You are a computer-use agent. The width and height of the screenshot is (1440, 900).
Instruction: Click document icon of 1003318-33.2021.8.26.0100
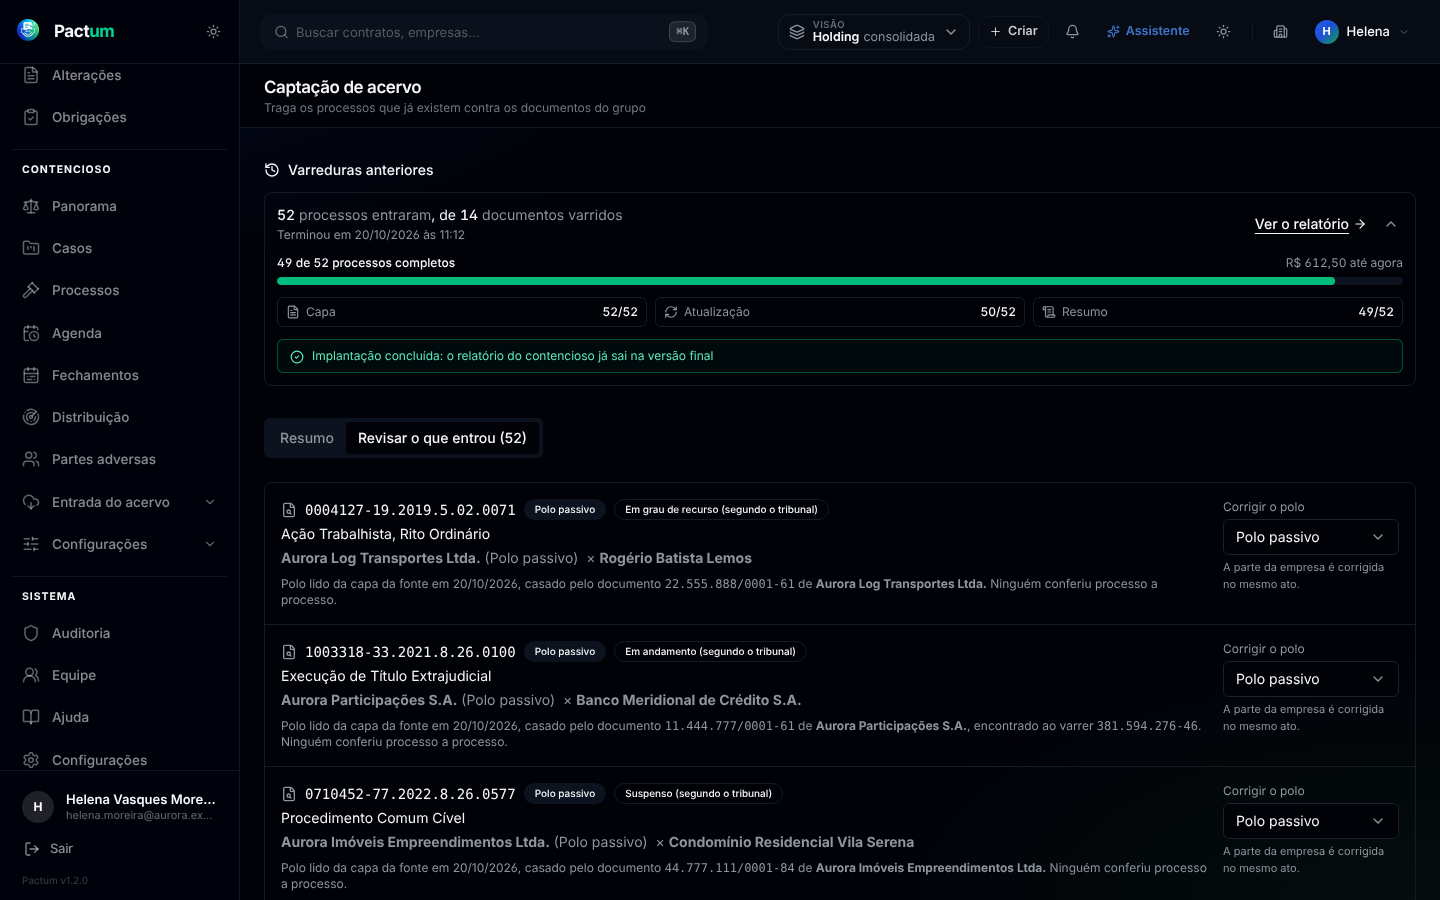coord(289,652)
